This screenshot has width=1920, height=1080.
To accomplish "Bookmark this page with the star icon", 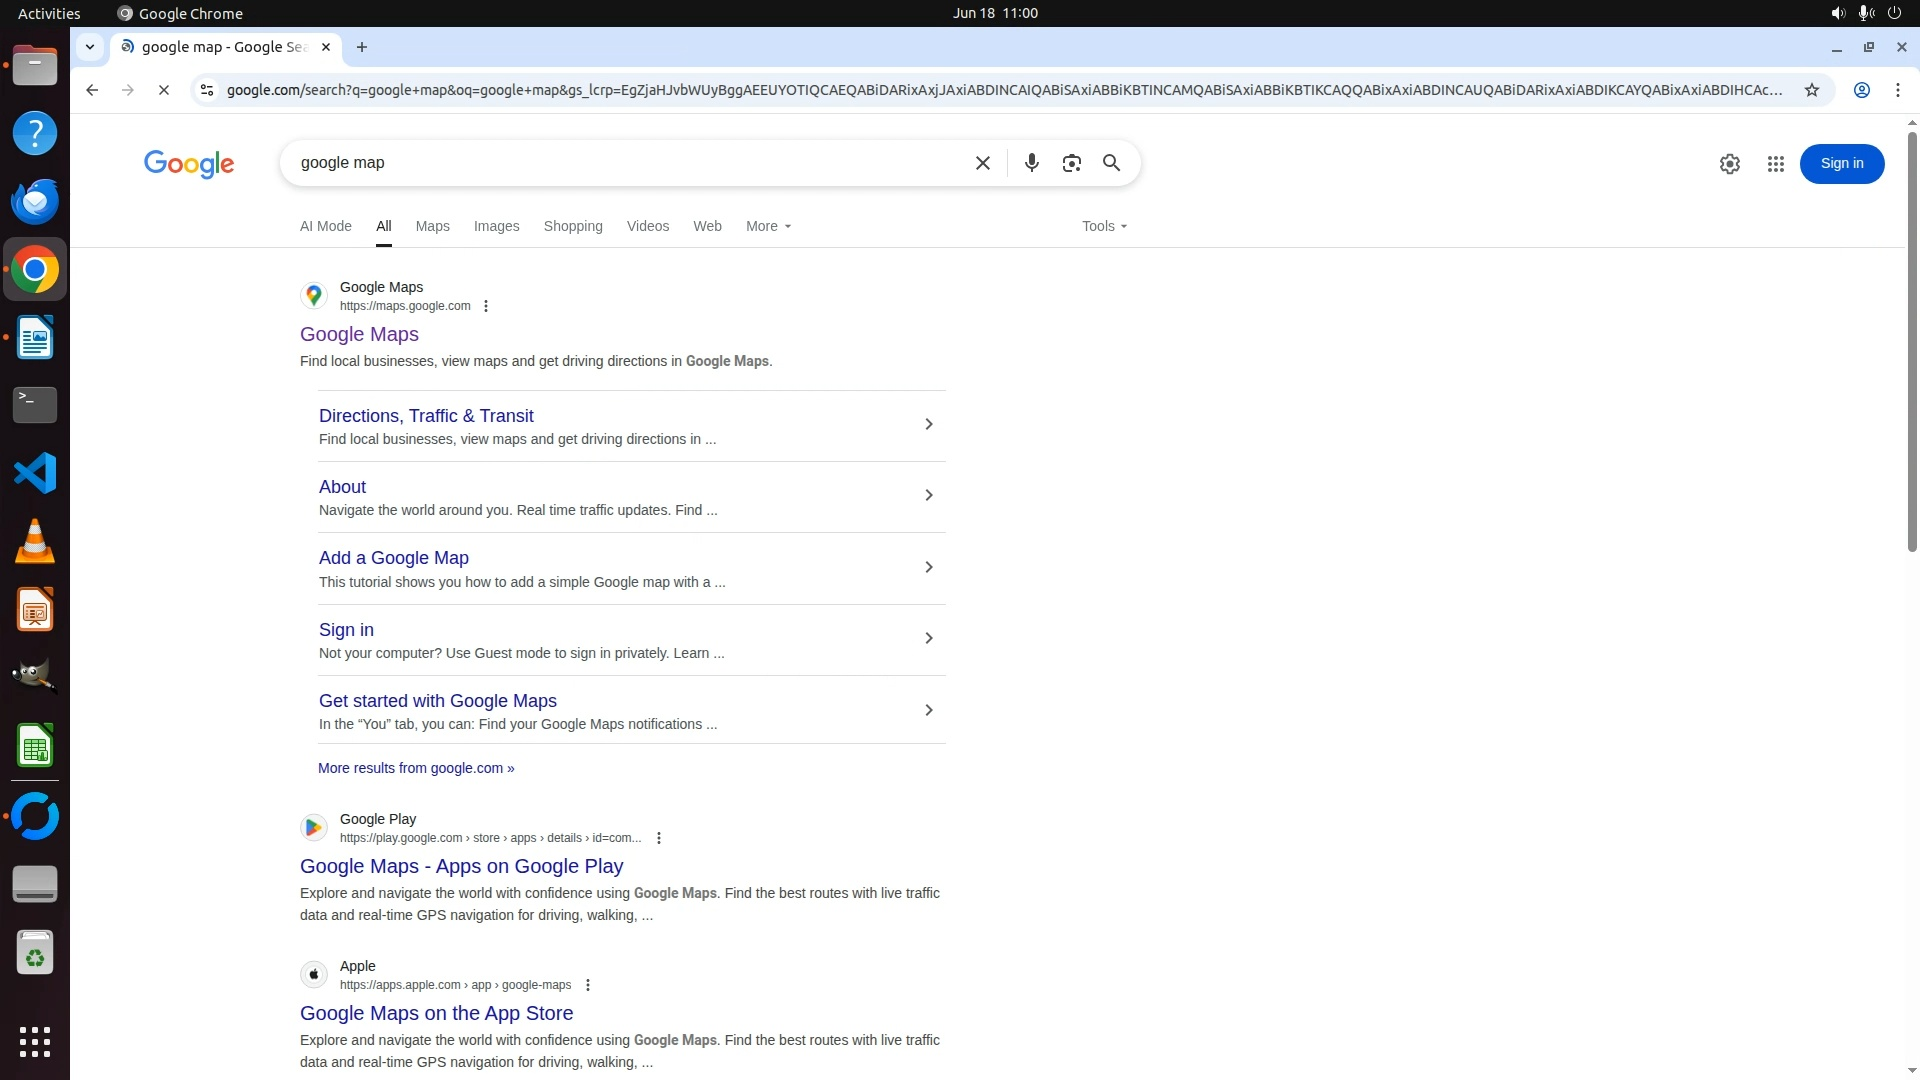I will 1811,90.
